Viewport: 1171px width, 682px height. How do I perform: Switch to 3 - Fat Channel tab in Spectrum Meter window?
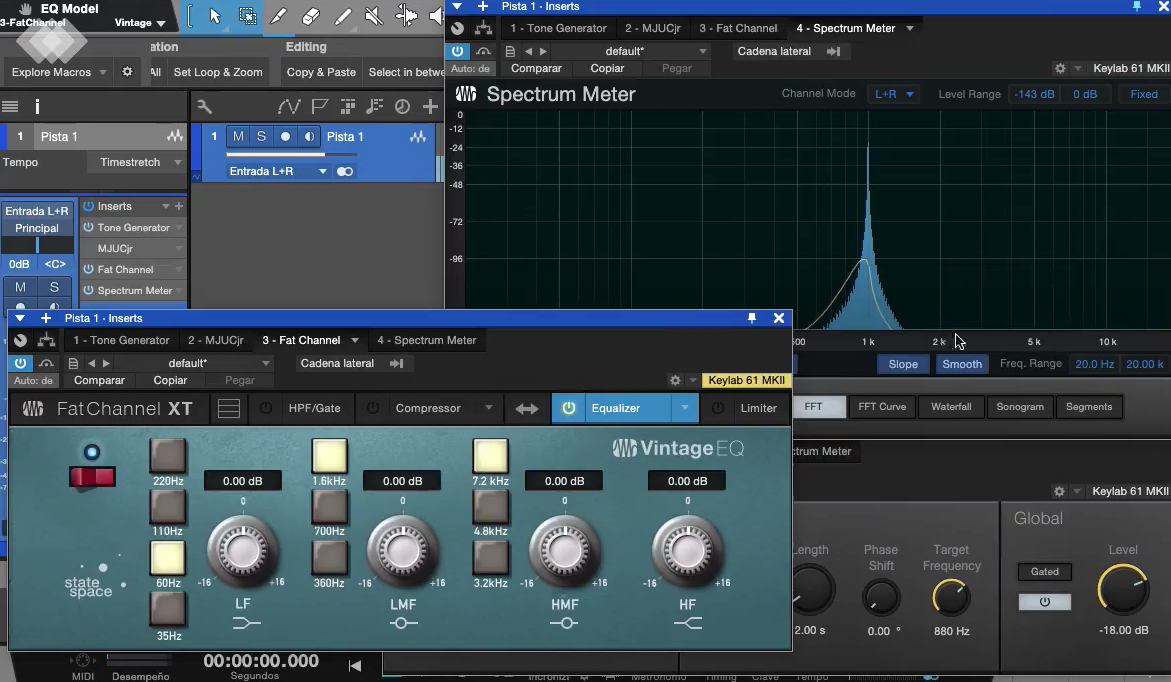[x=738, y=28]
